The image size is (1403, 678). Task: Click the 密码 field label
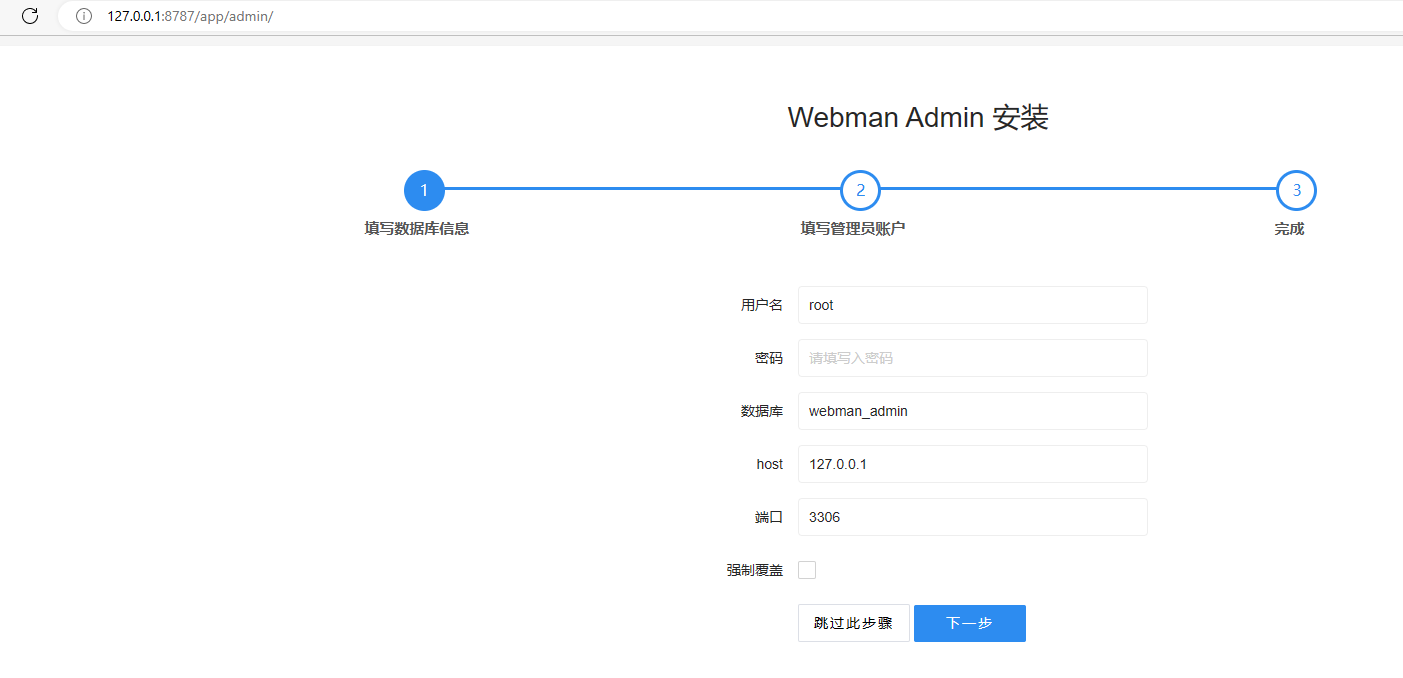(x=769, y=358)
